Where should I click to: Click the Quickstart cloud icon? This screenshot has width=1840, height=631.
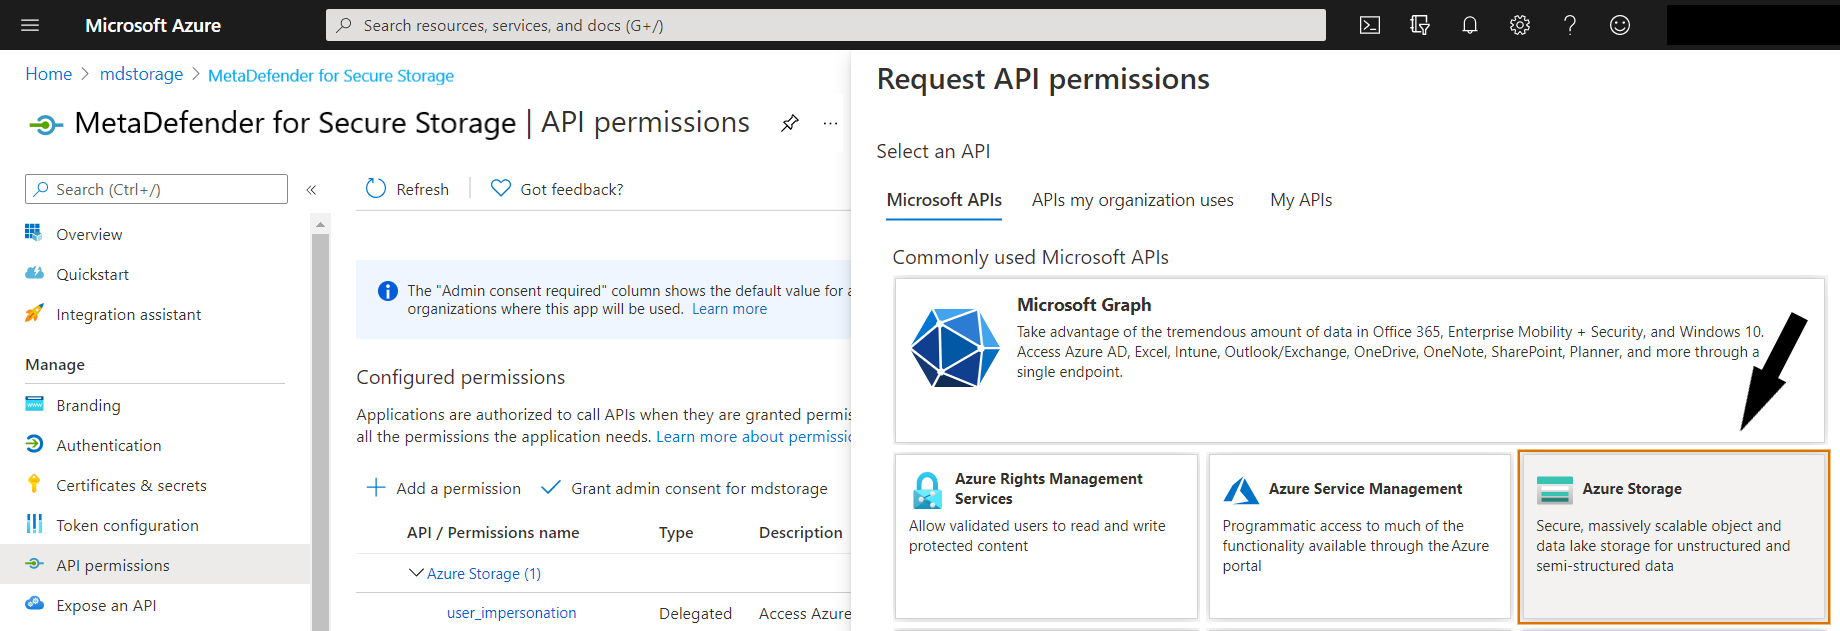point(34,273)
